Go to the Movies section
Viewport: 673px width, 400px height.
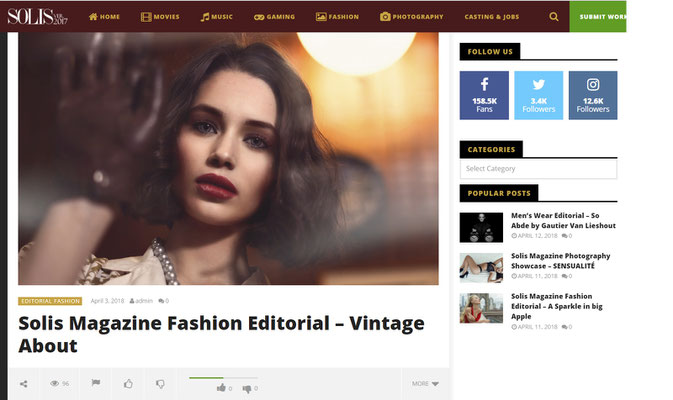point(160,17)
